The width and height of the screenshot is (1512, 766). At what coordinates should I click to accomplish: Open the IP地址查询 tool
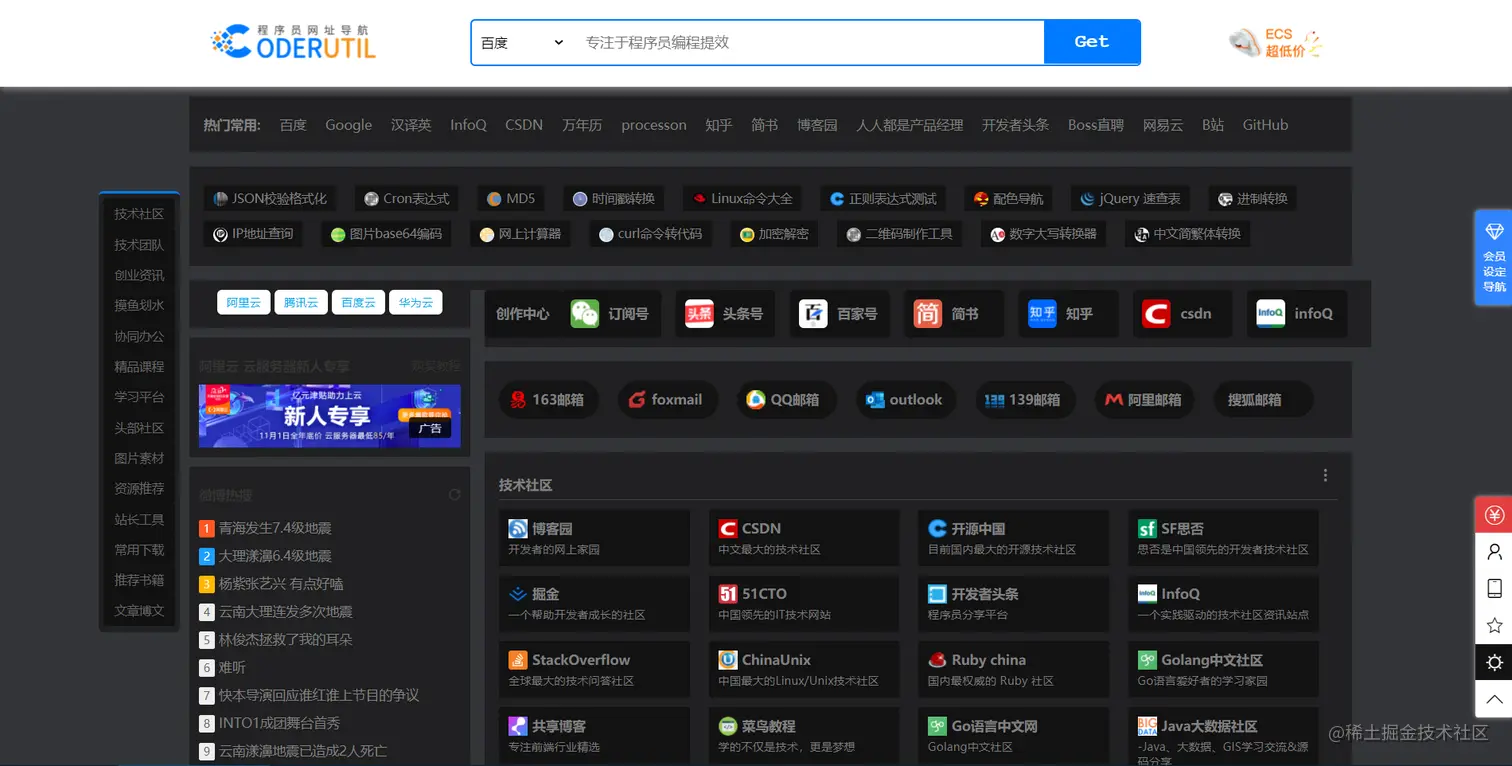coord(254,234)
